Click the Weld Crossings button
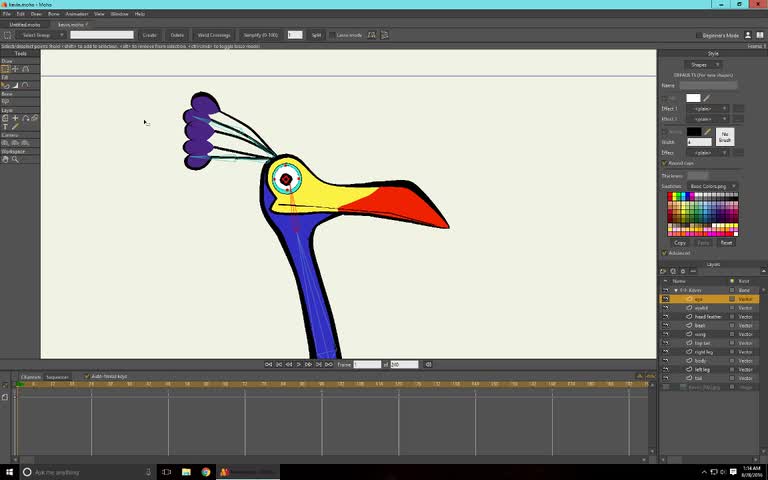768x480 pixels. click(214, 35)
